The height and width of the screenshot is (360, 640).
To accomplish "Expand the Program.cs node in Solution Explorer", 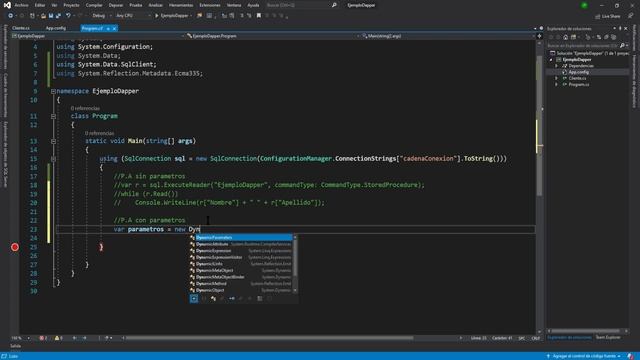I will point(556,84).
